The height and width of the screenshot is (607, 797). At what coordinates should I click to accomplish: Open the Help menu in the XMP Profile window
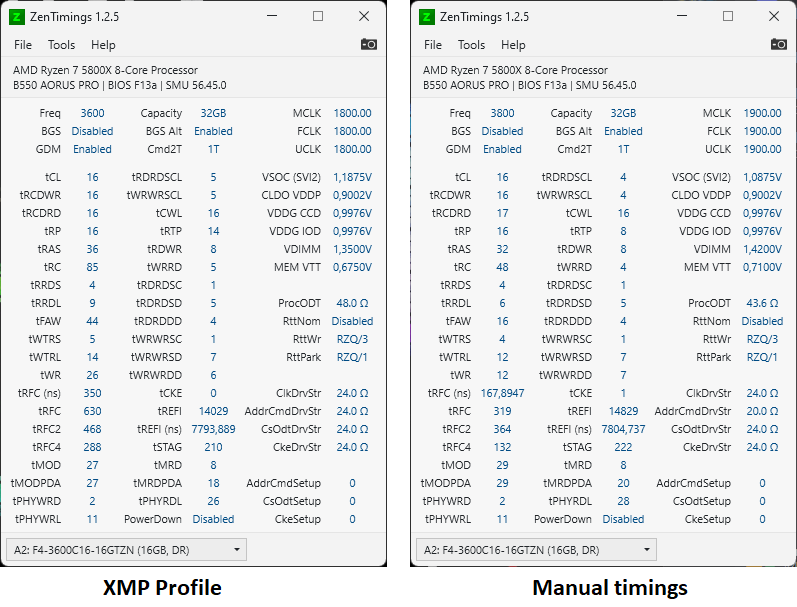[103, 45]
